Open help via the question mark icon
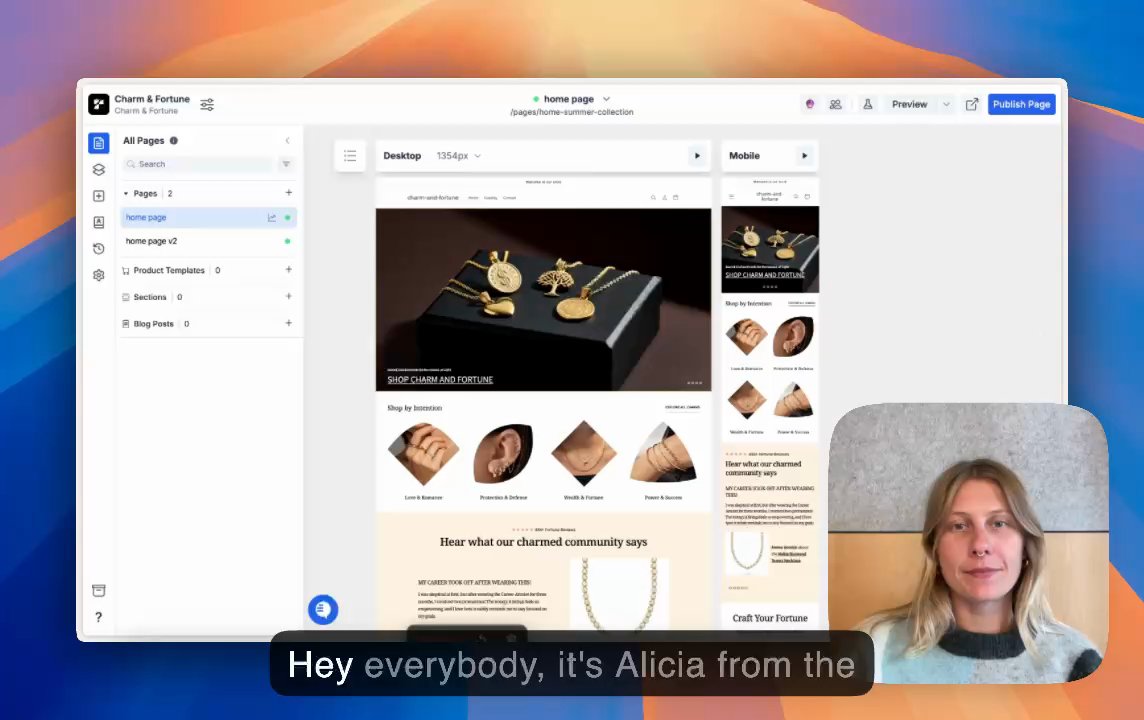The height and width of the screenshot is (720, 1144). [98, 617]
